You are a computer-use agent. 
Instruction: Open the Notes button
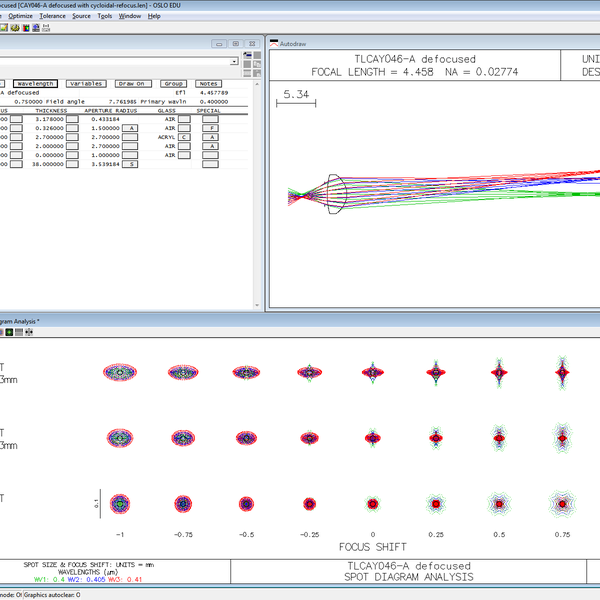click(208, 84)
